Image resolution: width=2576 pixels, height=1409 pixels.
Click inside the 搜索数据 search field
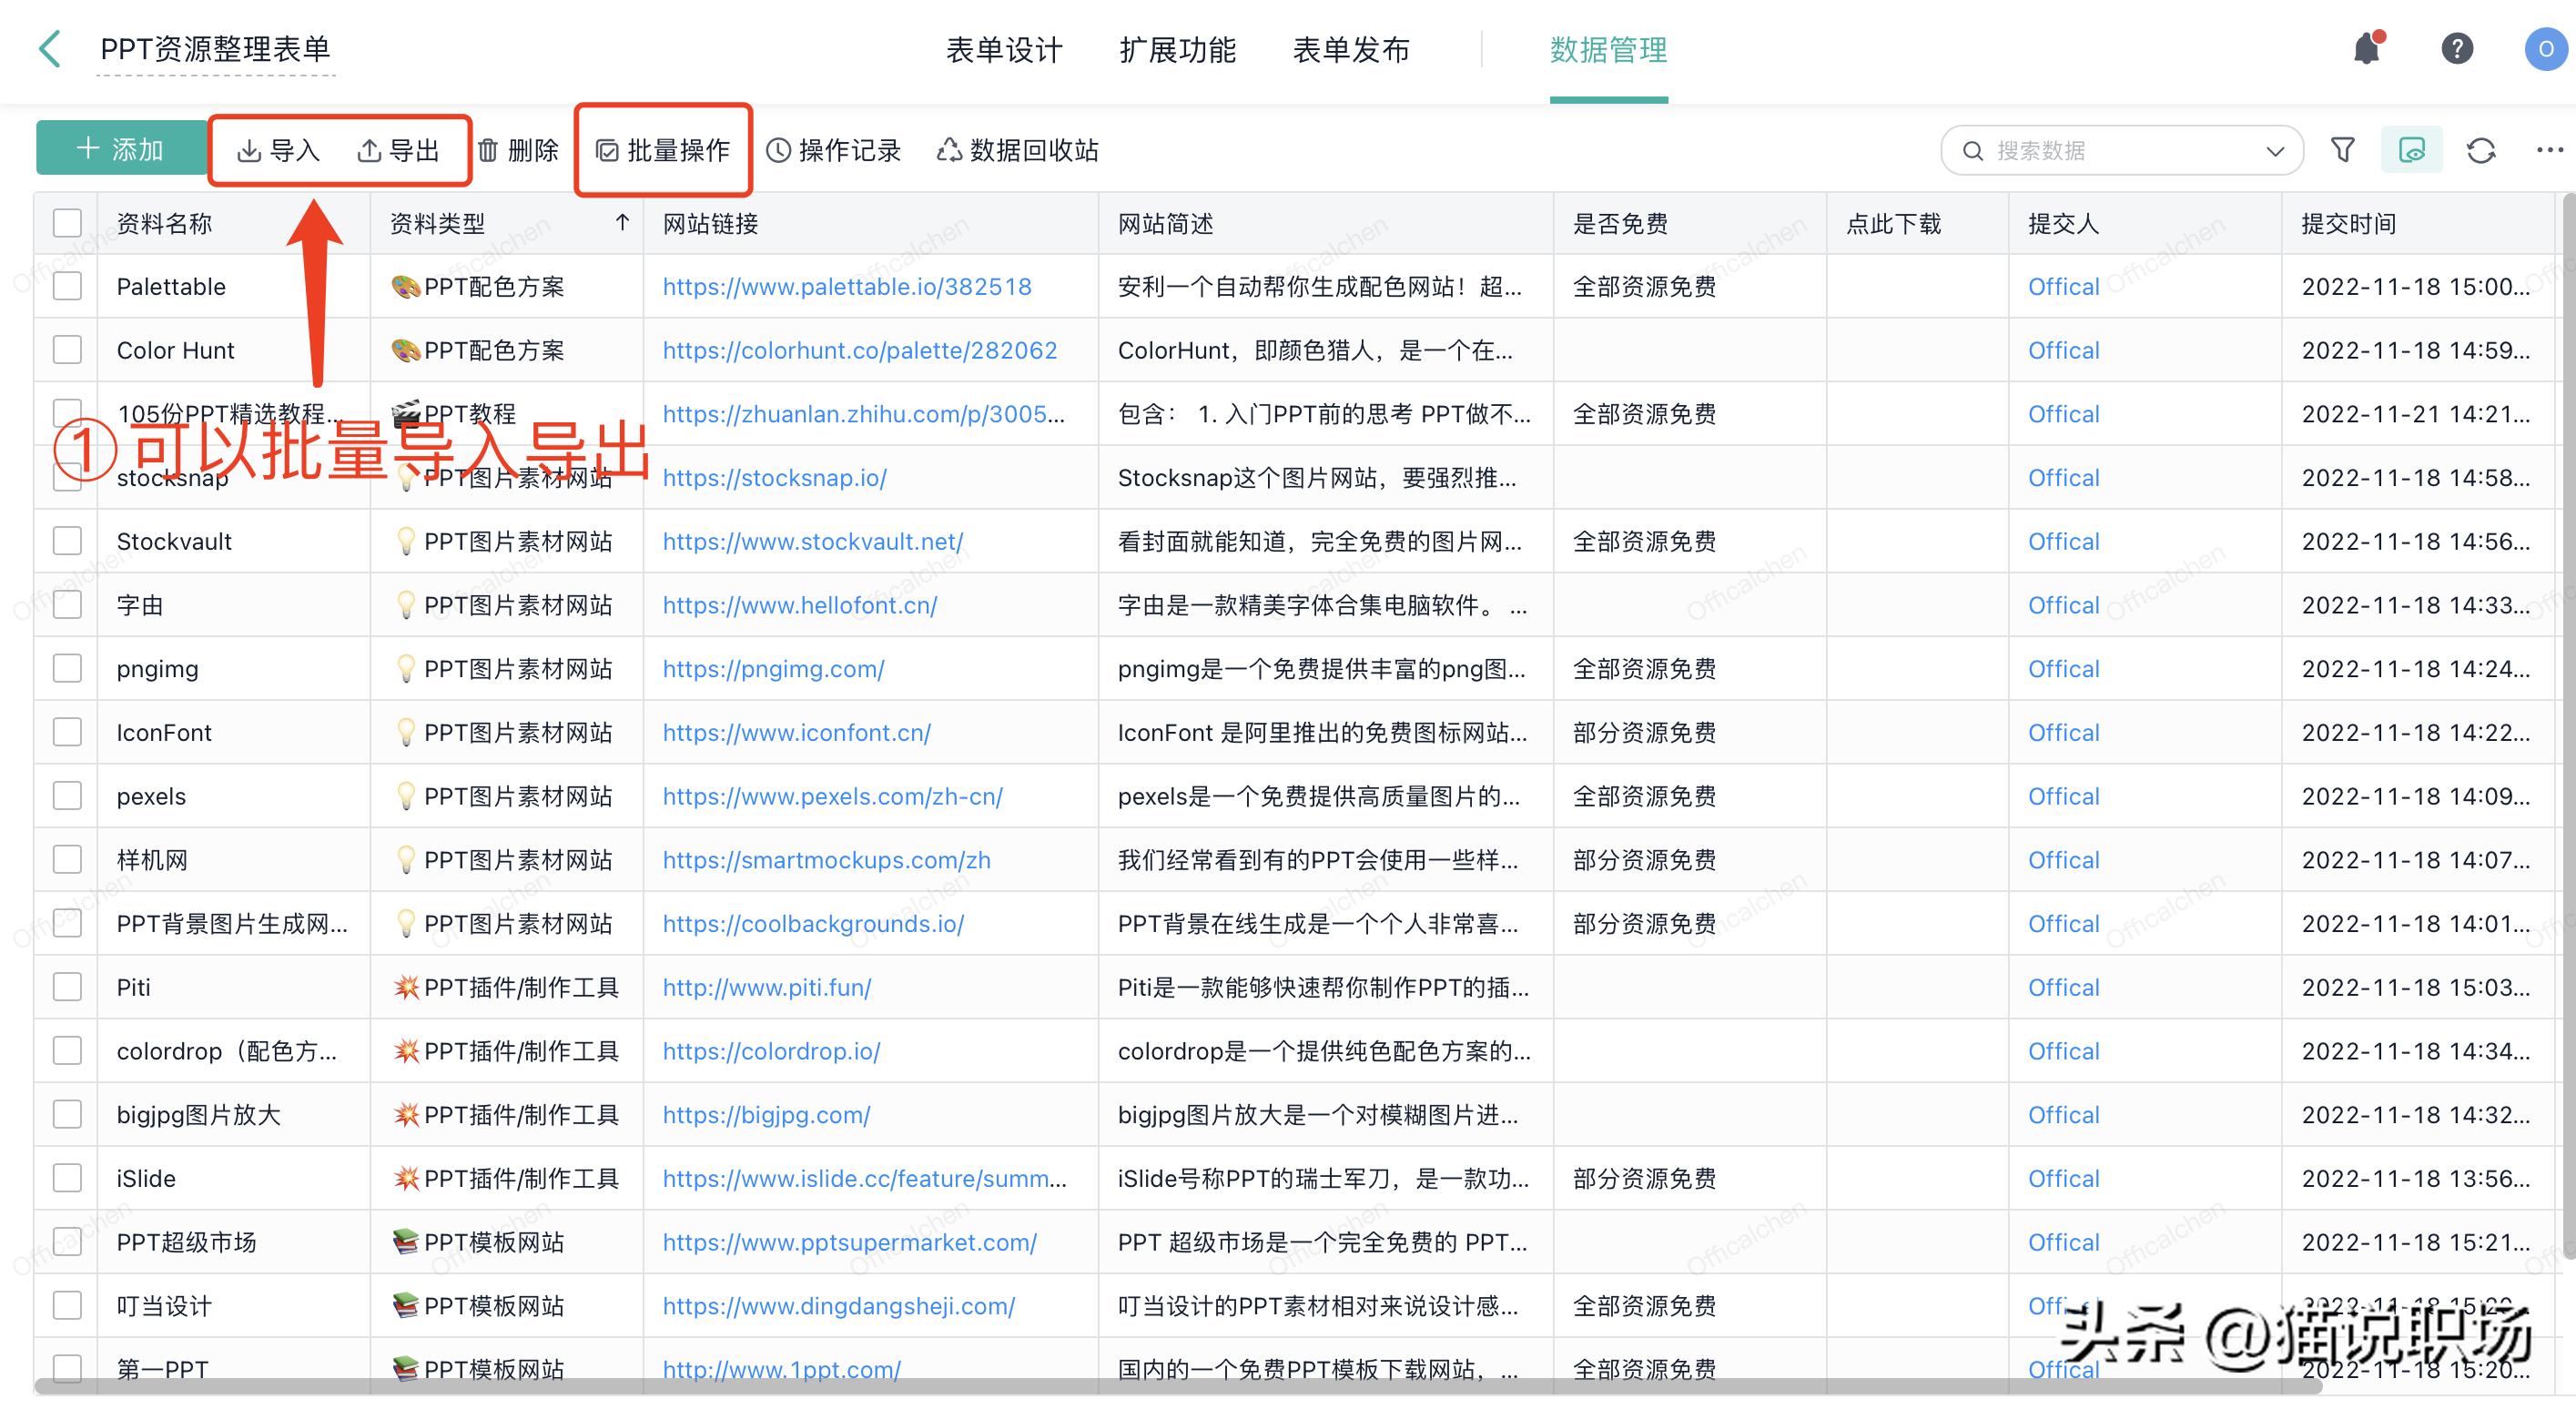click(x=2090, y=149)
